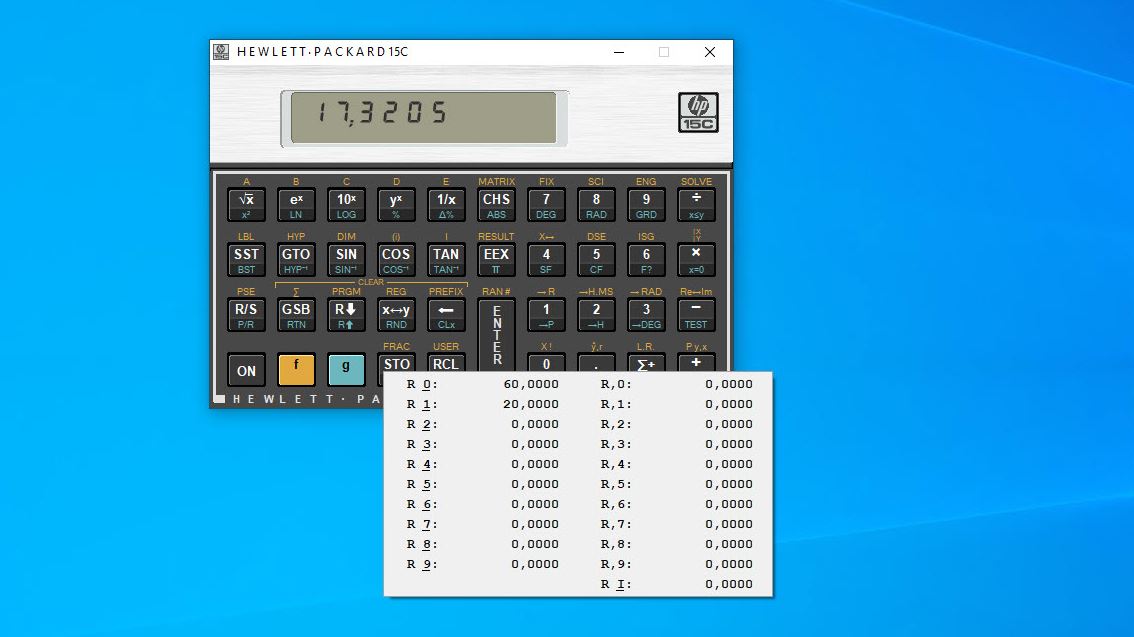
Task: Click the decimal point key
Action: [596, 363]
